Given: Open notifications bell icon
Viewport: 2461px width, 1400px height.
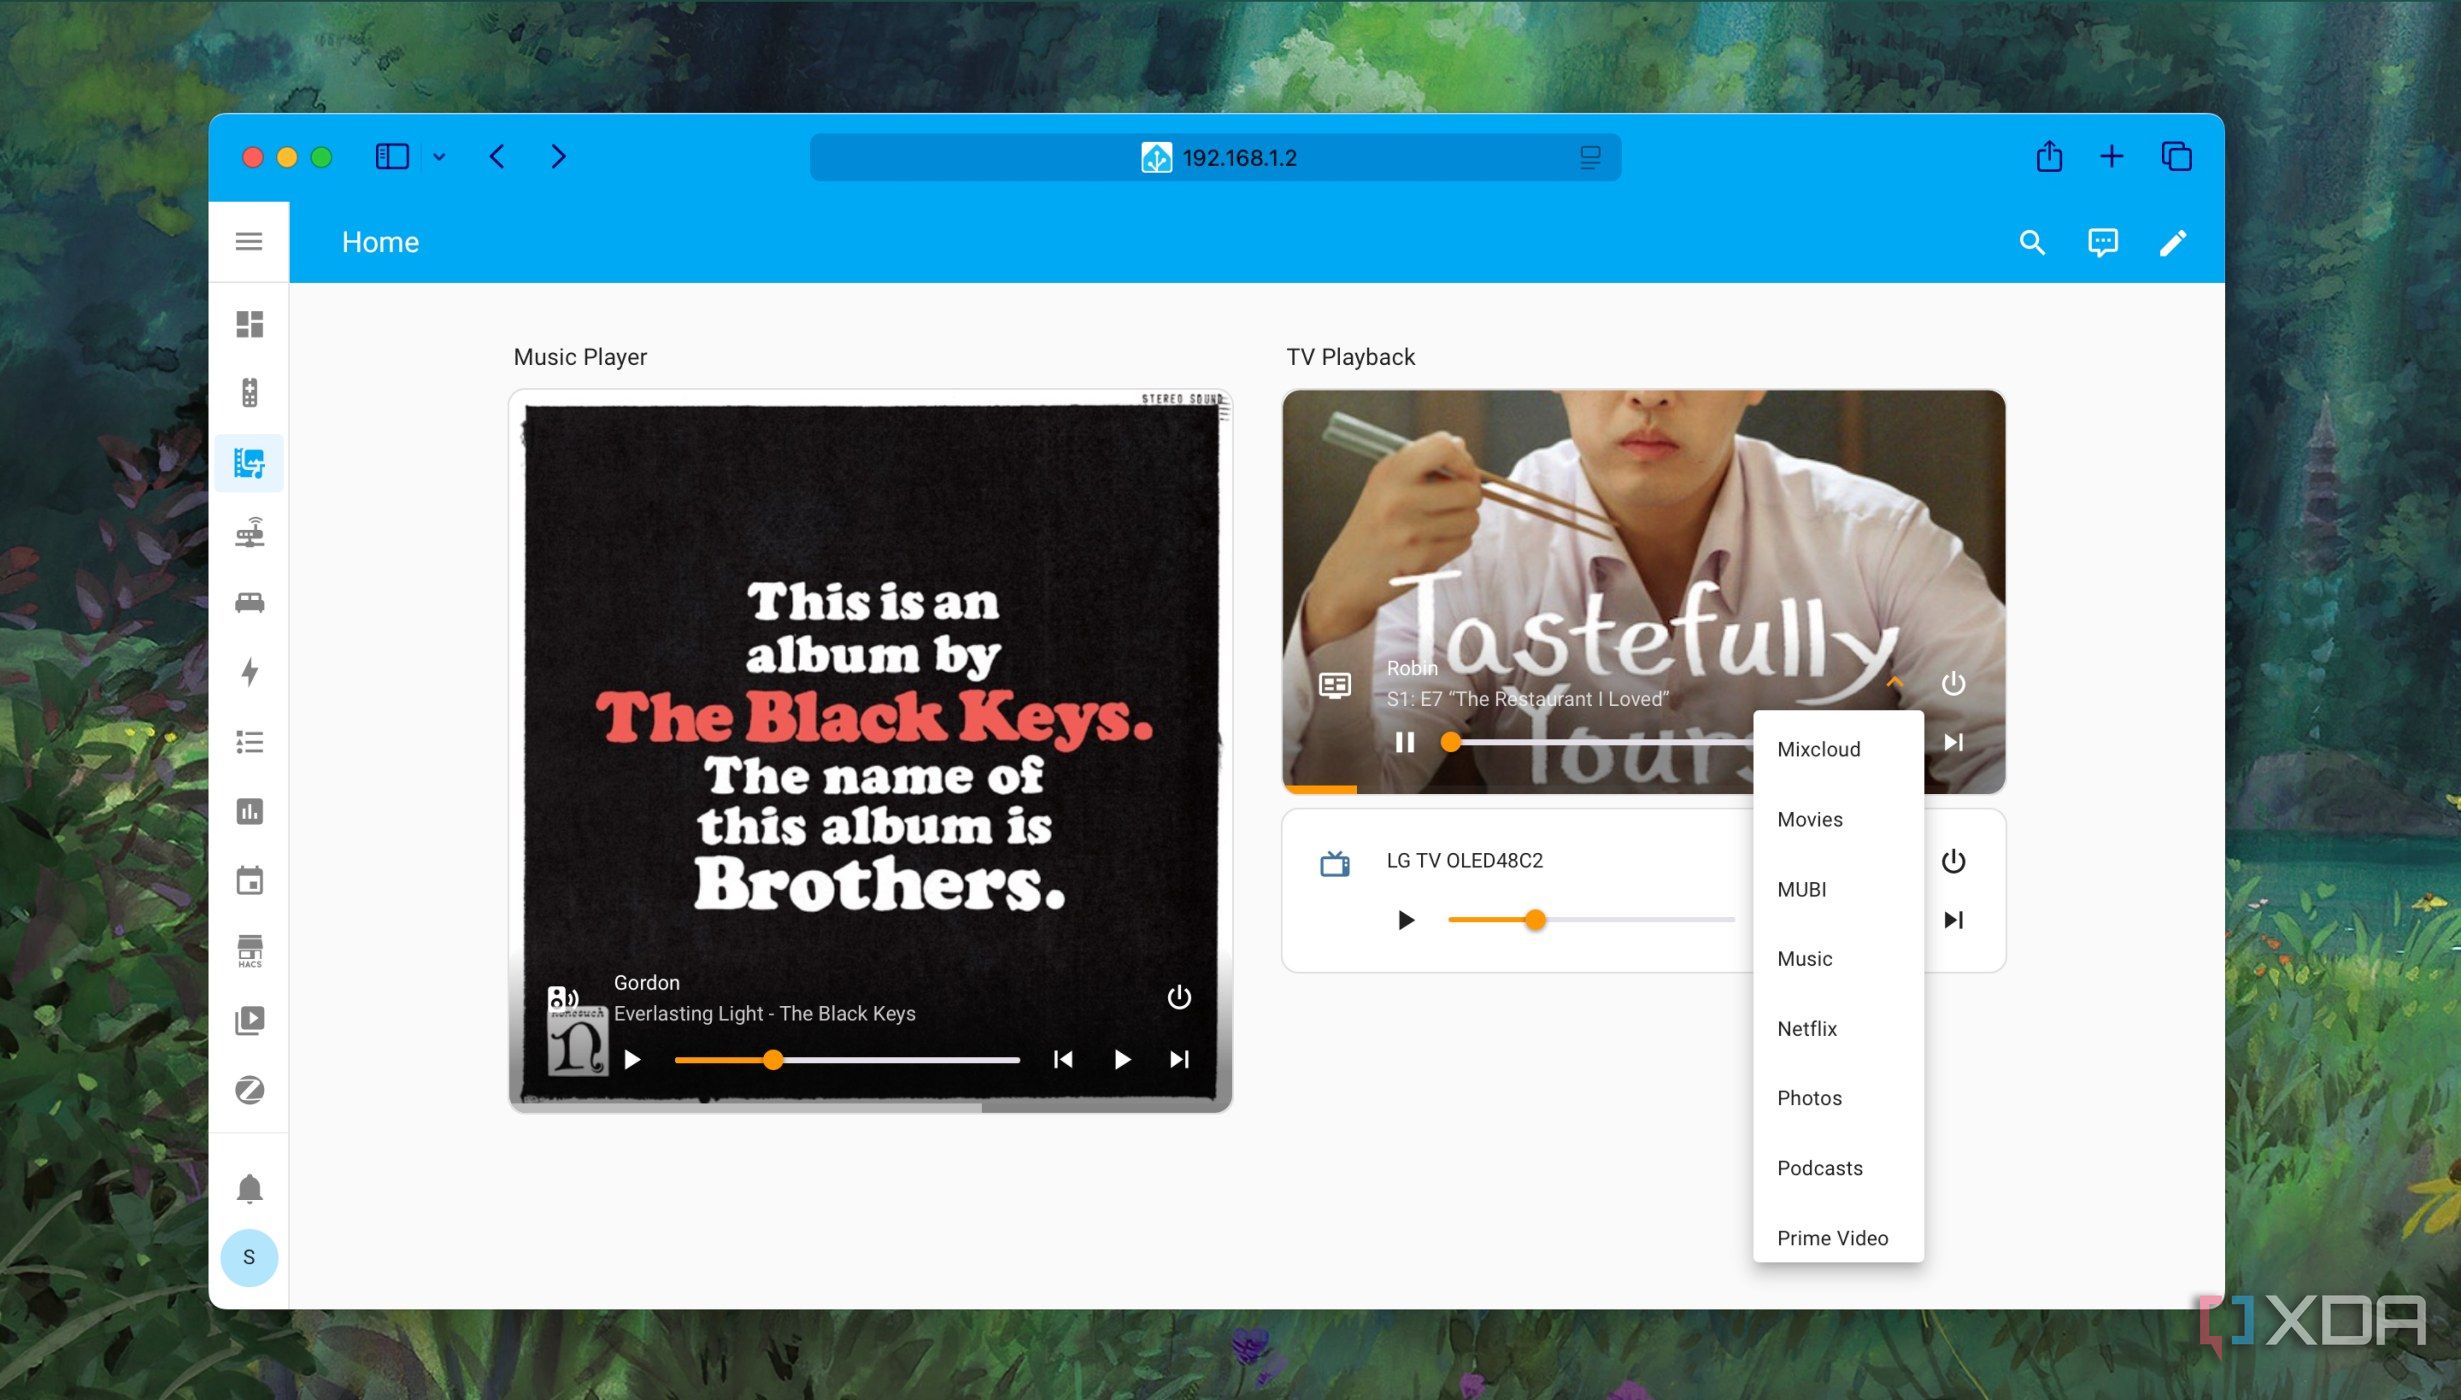Looking at the screenshot, I should (x=249, y=1189).
